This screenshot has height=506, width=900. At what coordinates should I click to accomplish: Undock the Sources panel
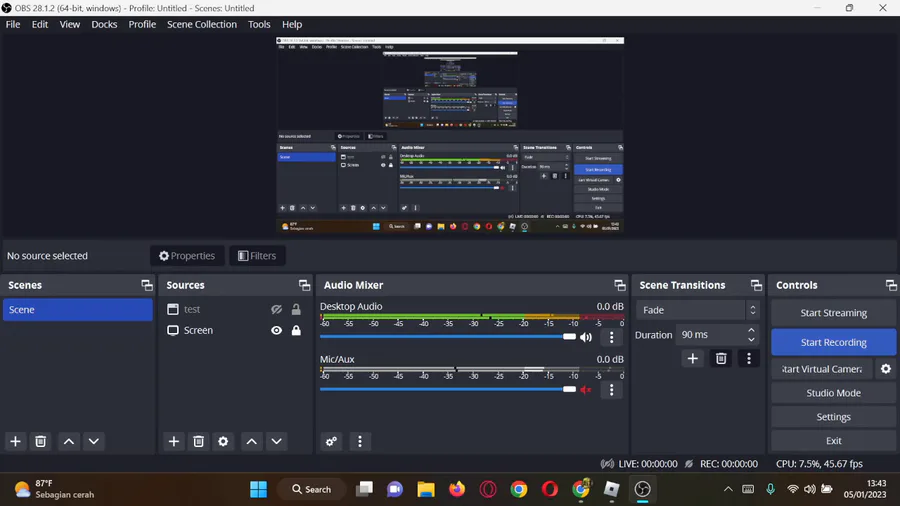pos(304,285)
